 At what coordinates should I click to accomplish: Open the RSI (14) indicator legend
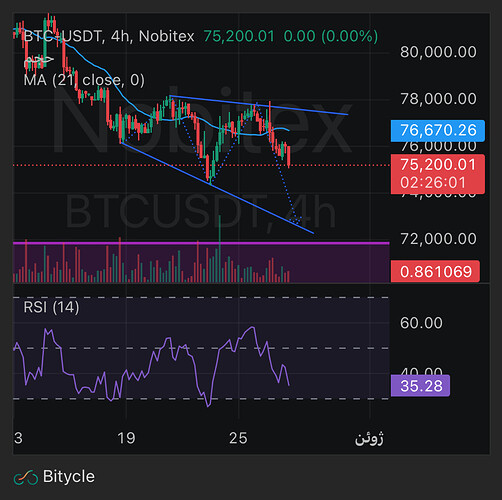pyautogui.click(x=51, y=307)
